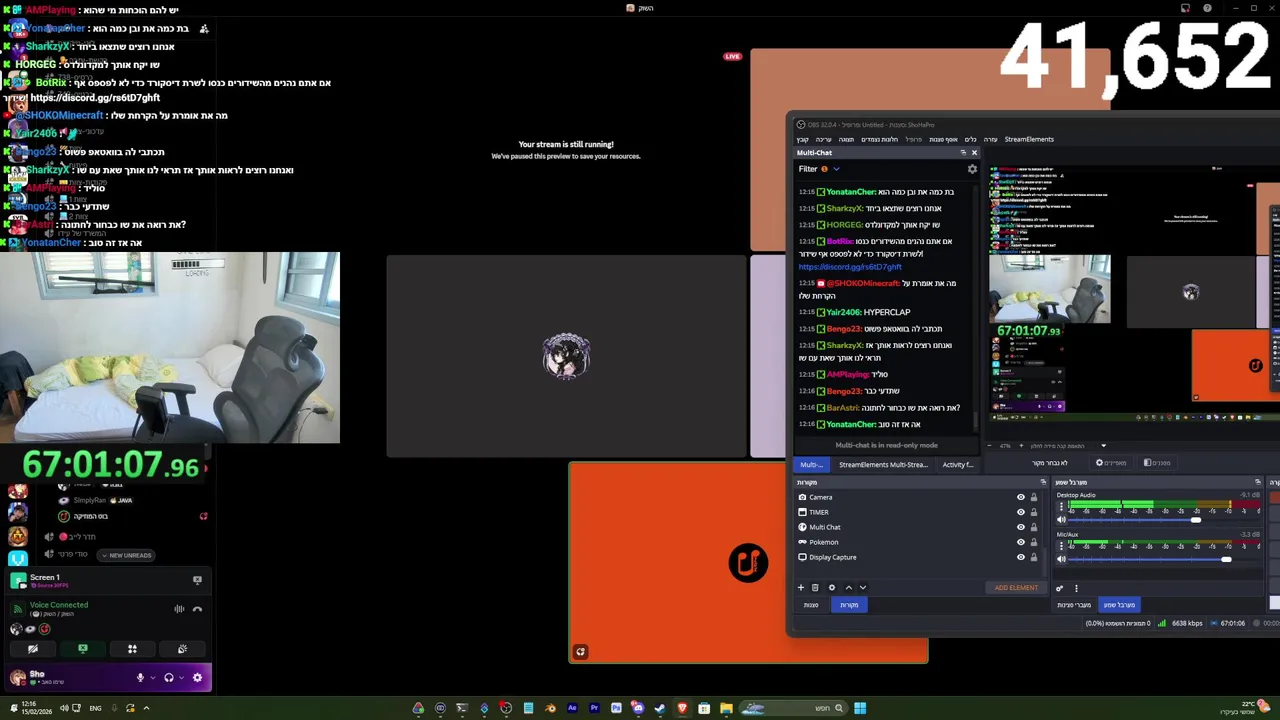The width and height of the screenshot is (1280, 720).
Task: Open Discord headphones output options chevron
Action: point(181,678)
